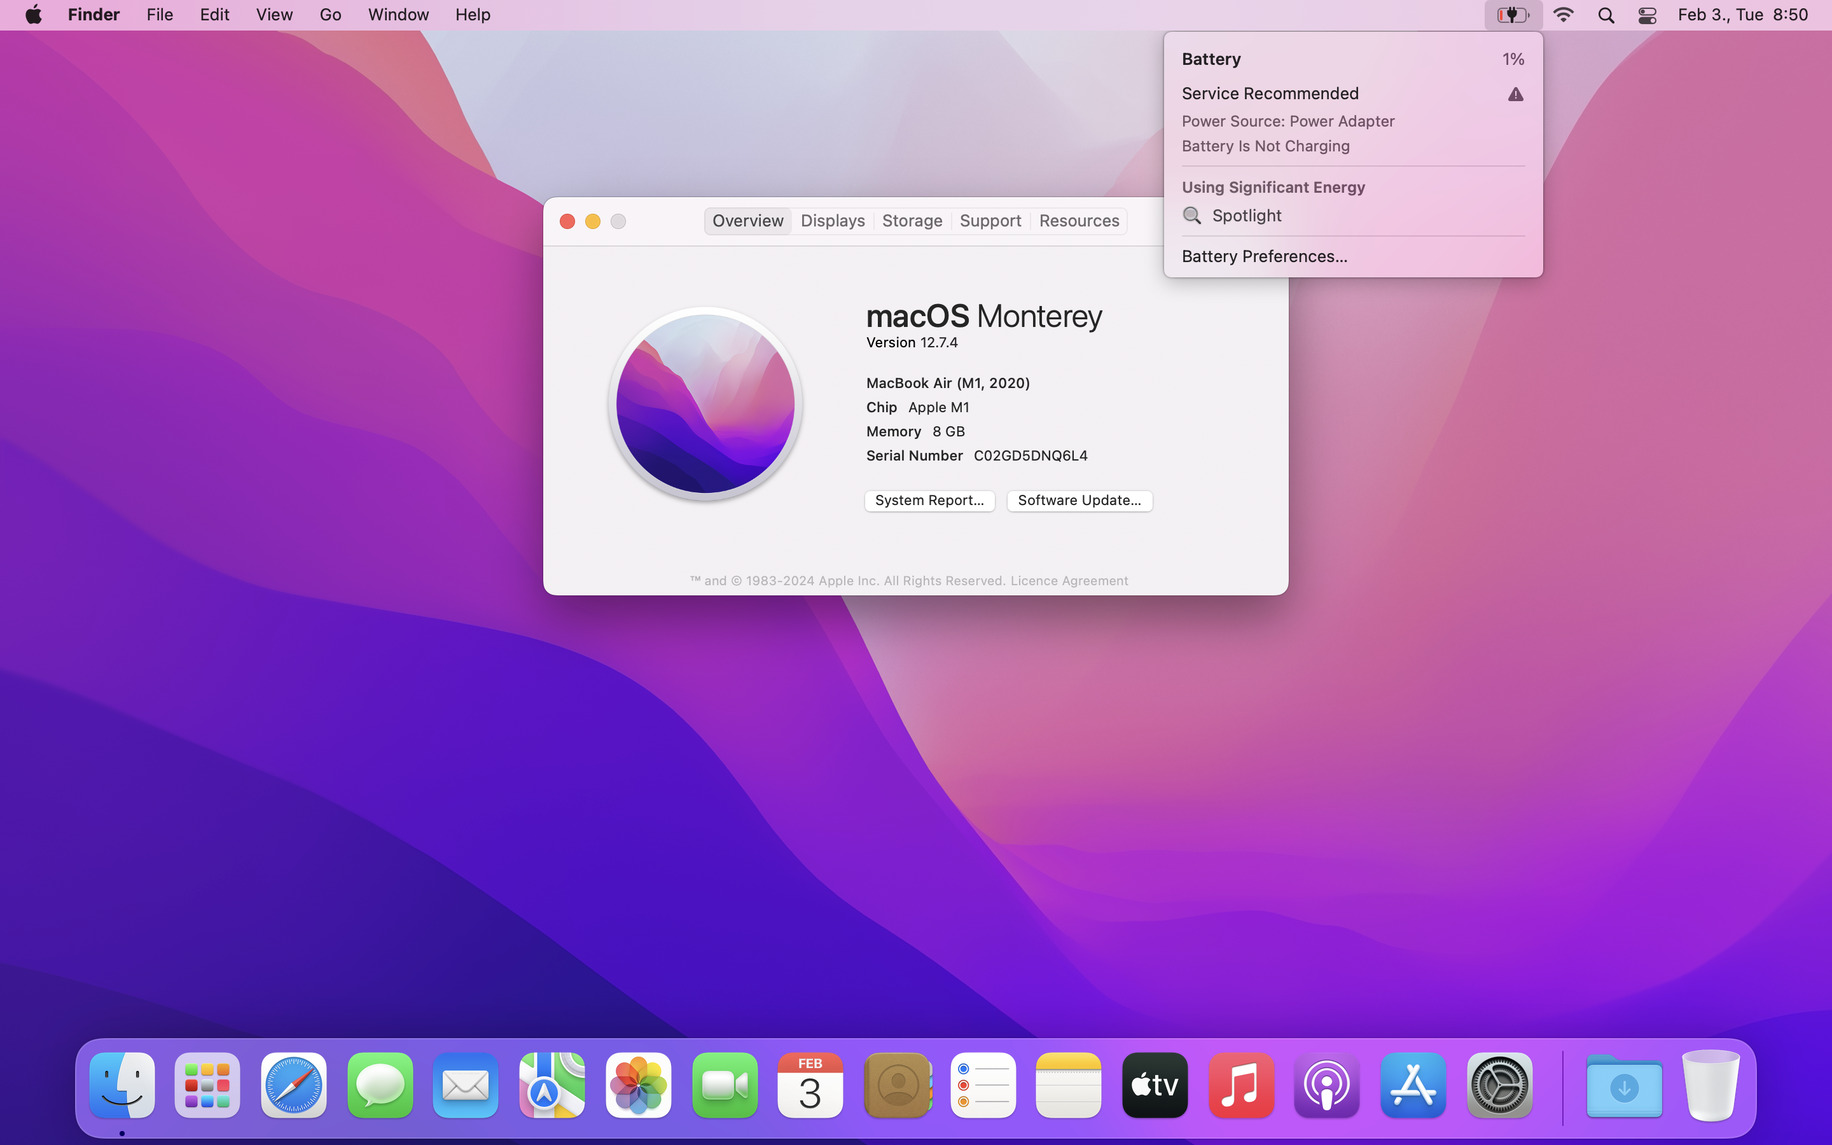The image size is (1832, 1145).
Task: Switch to the Support tab
Action: (990, 221)
